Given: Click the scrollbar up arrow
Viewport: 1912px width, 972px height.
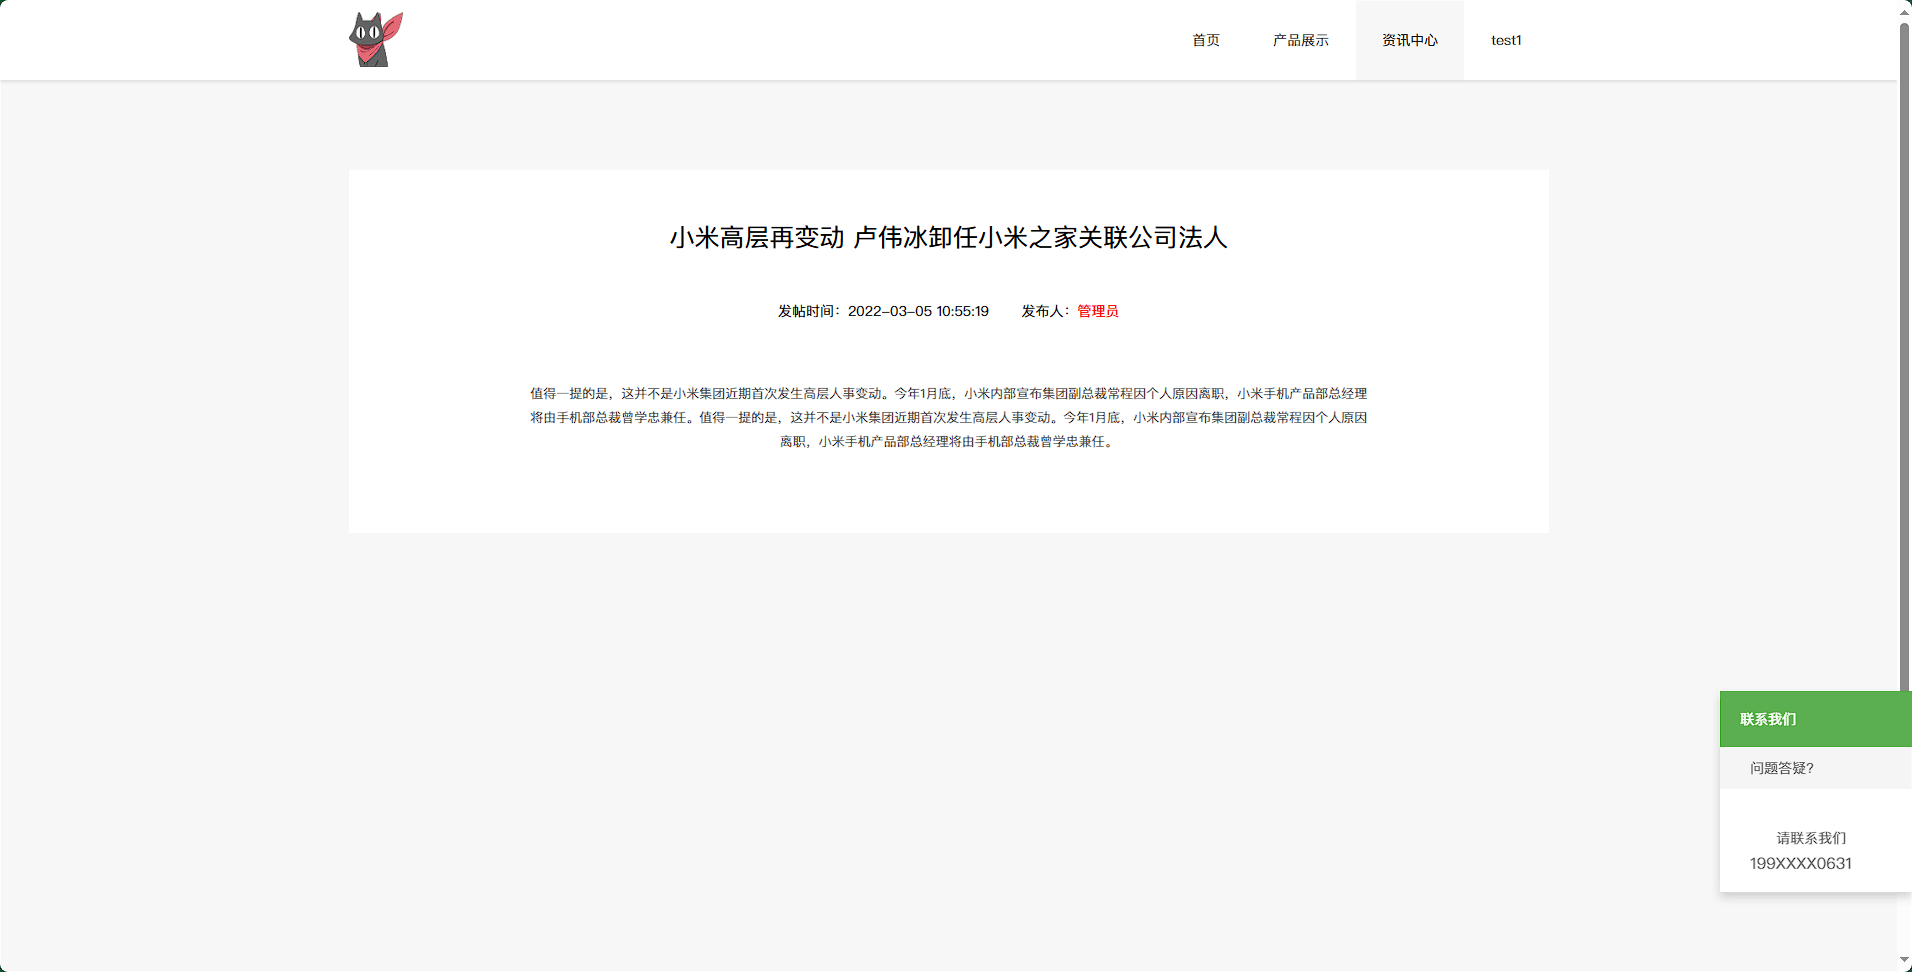Looking at the screenshot, I should [x=1905, y=11].
